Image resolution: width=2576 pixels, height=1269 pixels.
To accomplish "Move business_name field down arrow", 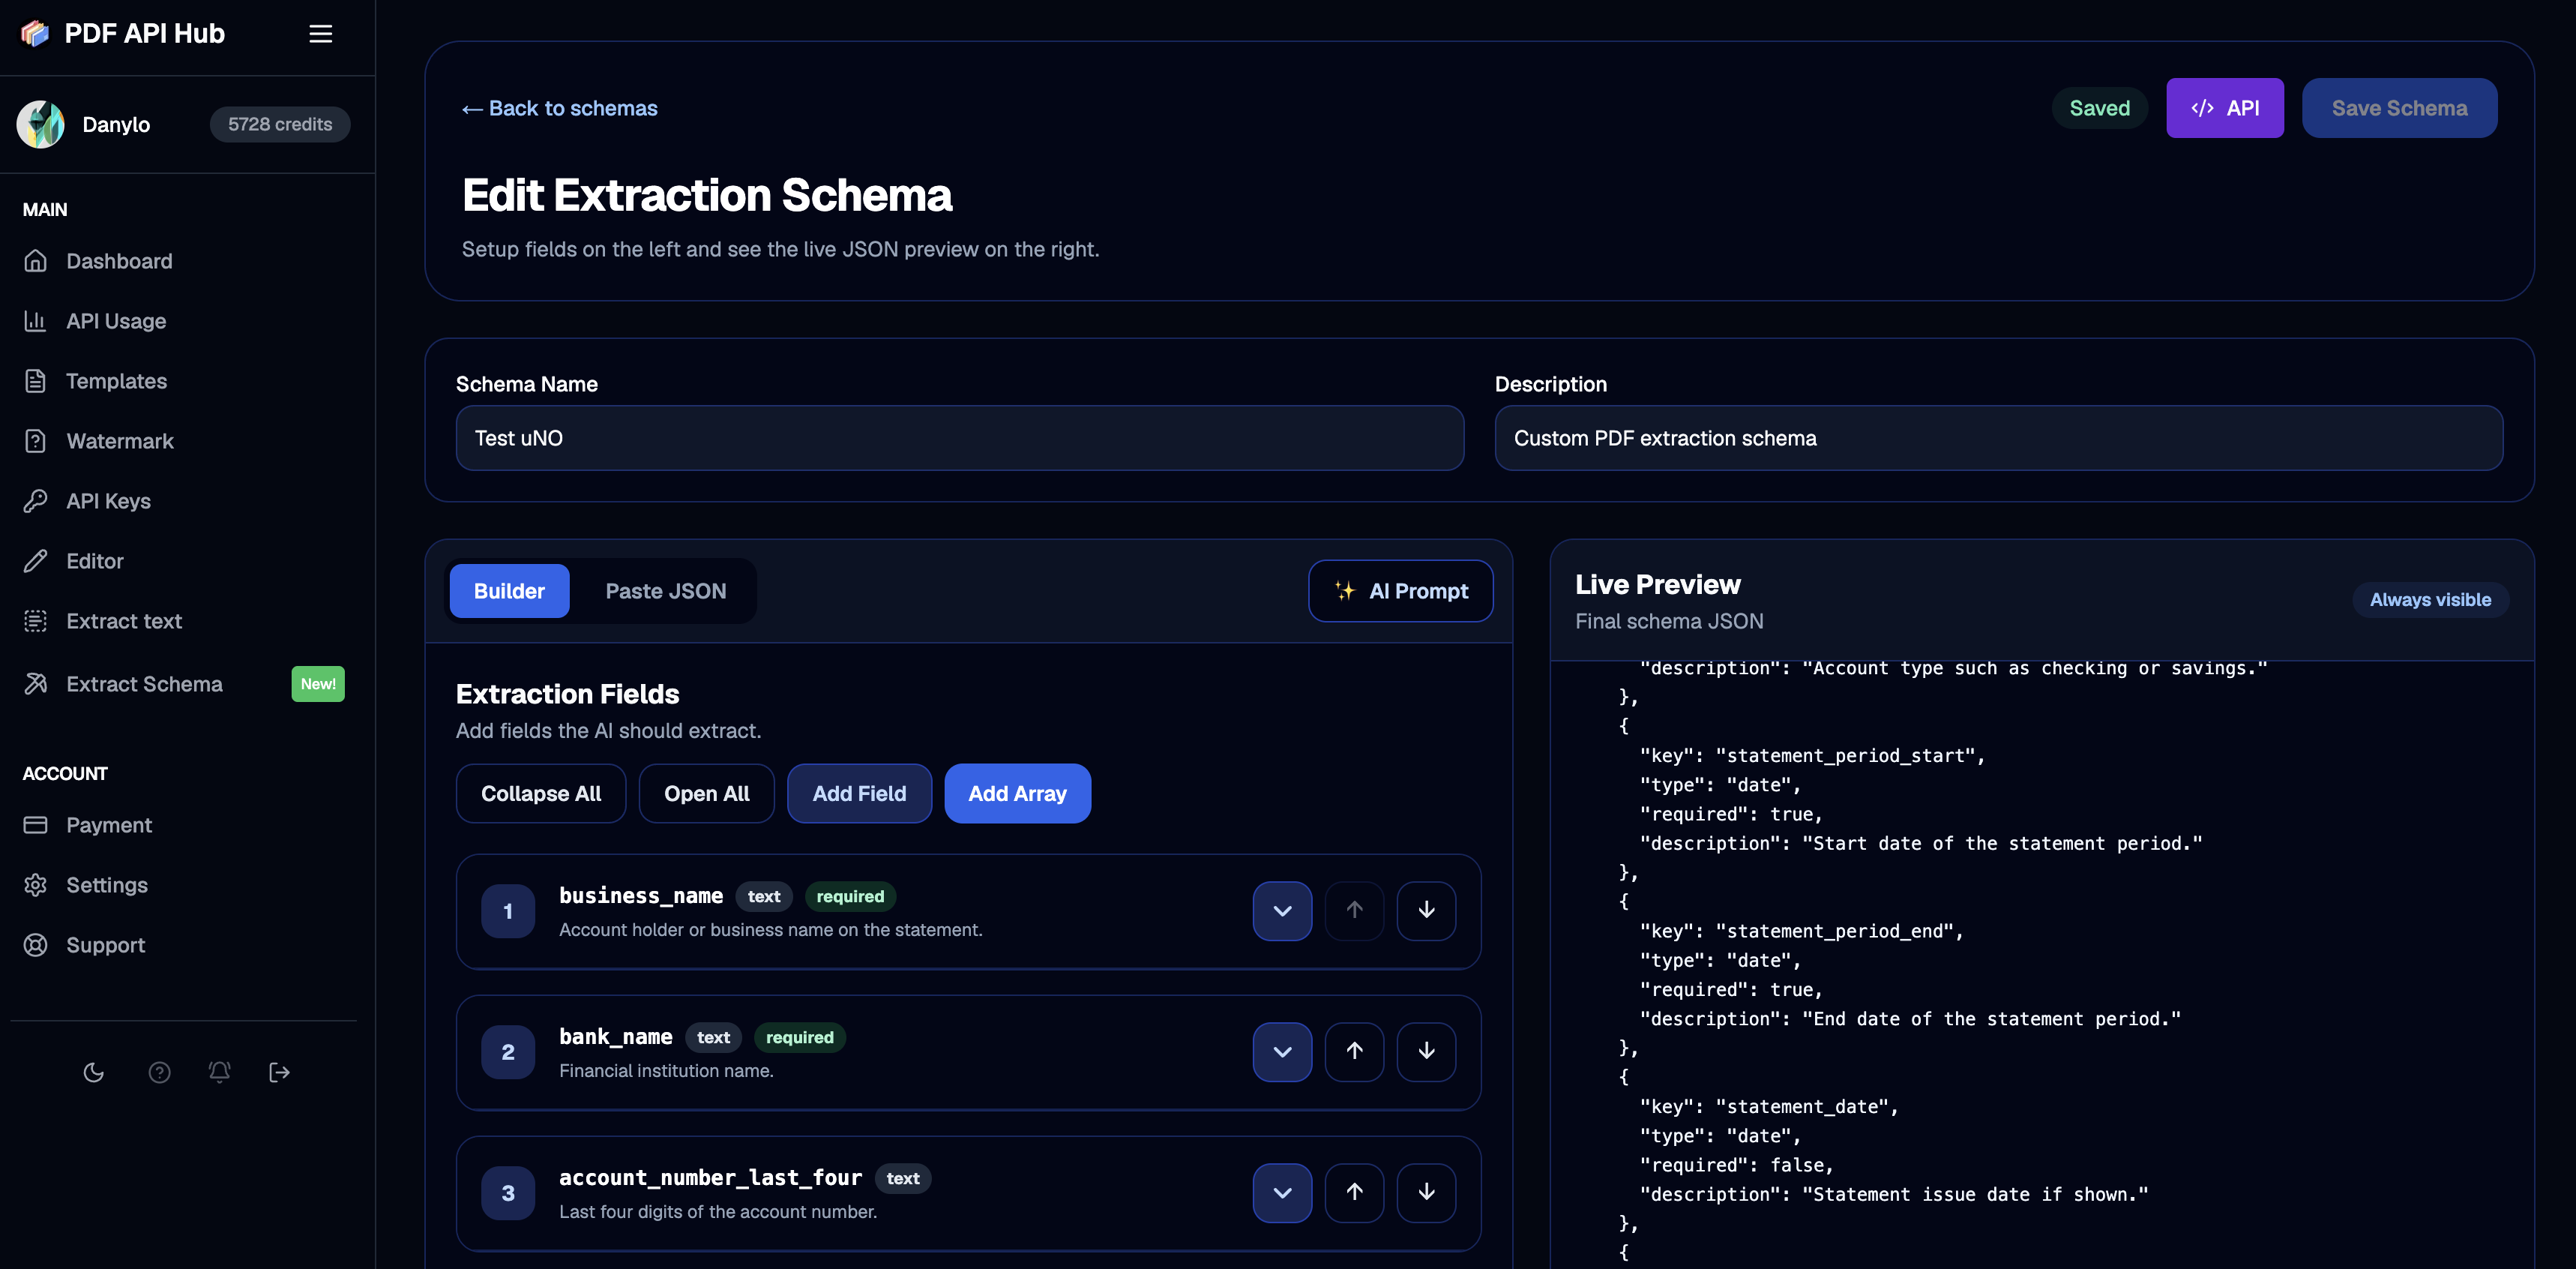I will coord(1426,910).
